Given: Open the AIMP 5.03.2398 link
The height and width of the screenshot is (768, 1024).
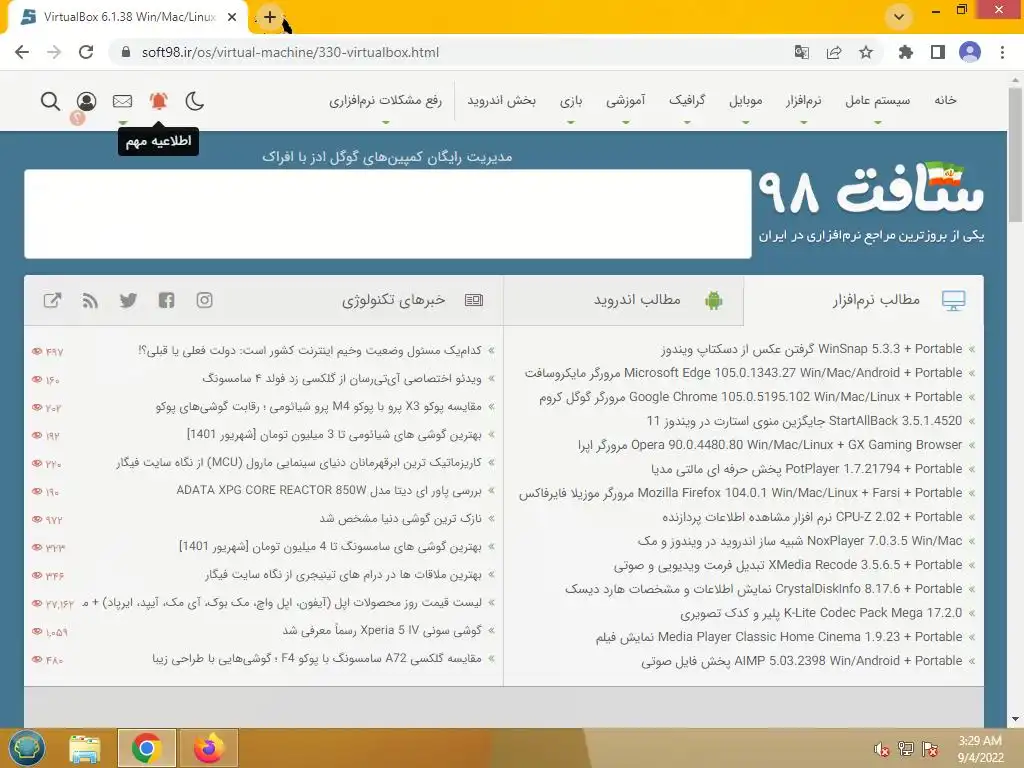Looking at the screenshot, I should tap(801, 661).
